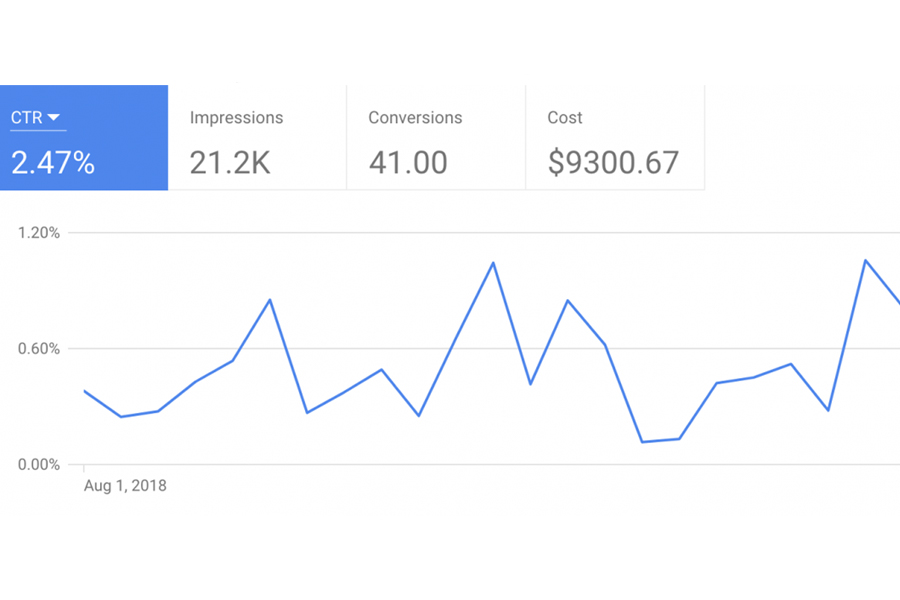Click the 2.47% CTR value
Screen dimensions: 900x600
(x=53, y=162)
